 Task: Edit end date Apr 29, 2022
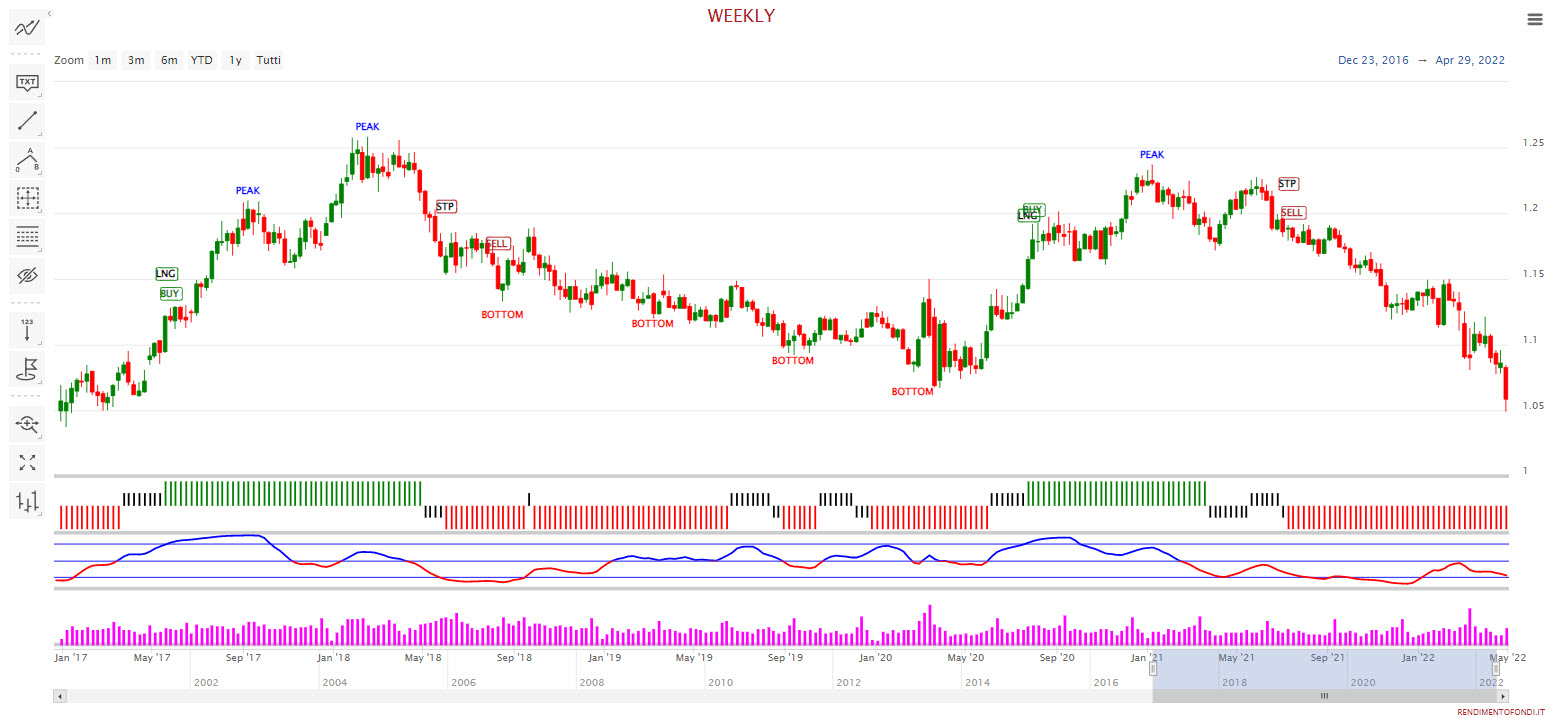[x=1470, y=60]
